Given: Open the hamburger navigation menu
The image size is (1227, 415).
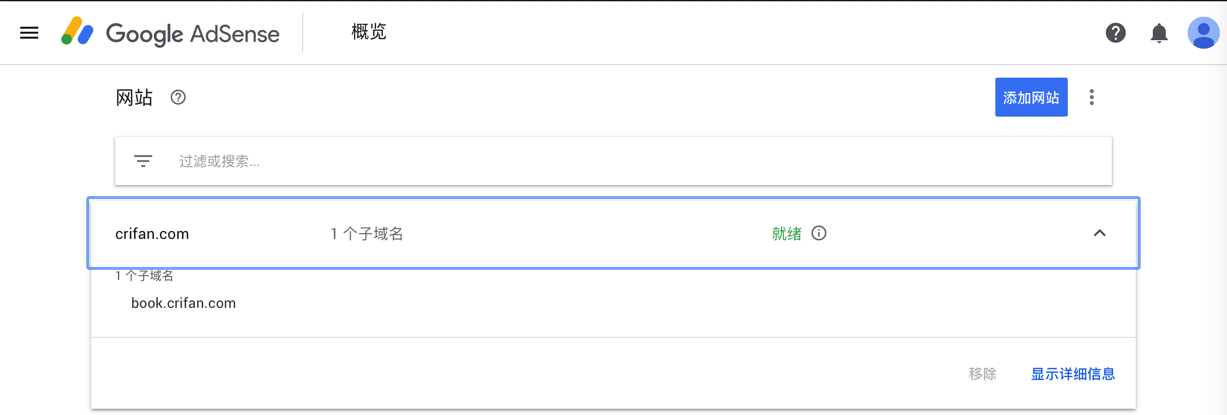Looking at the screenshot, I should [29, 33].
